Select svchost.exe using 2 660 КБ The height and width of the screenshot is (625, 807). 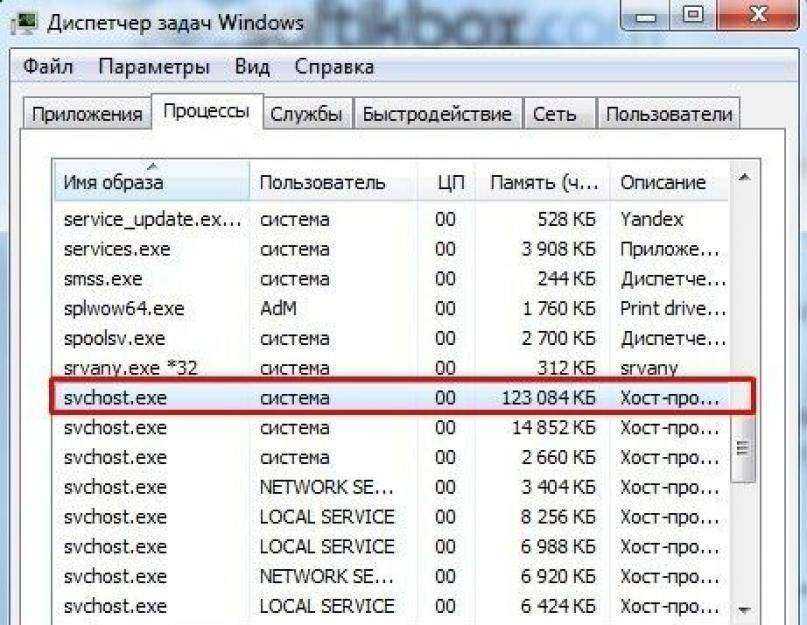(391, 457)
